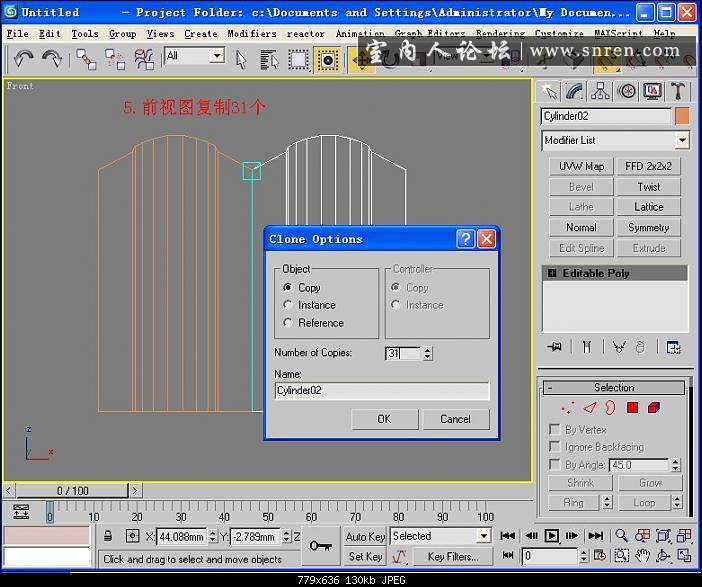Toggle the Auto Key button
Viewport: 702px width, 587px height.
click(x=365, y=536)
